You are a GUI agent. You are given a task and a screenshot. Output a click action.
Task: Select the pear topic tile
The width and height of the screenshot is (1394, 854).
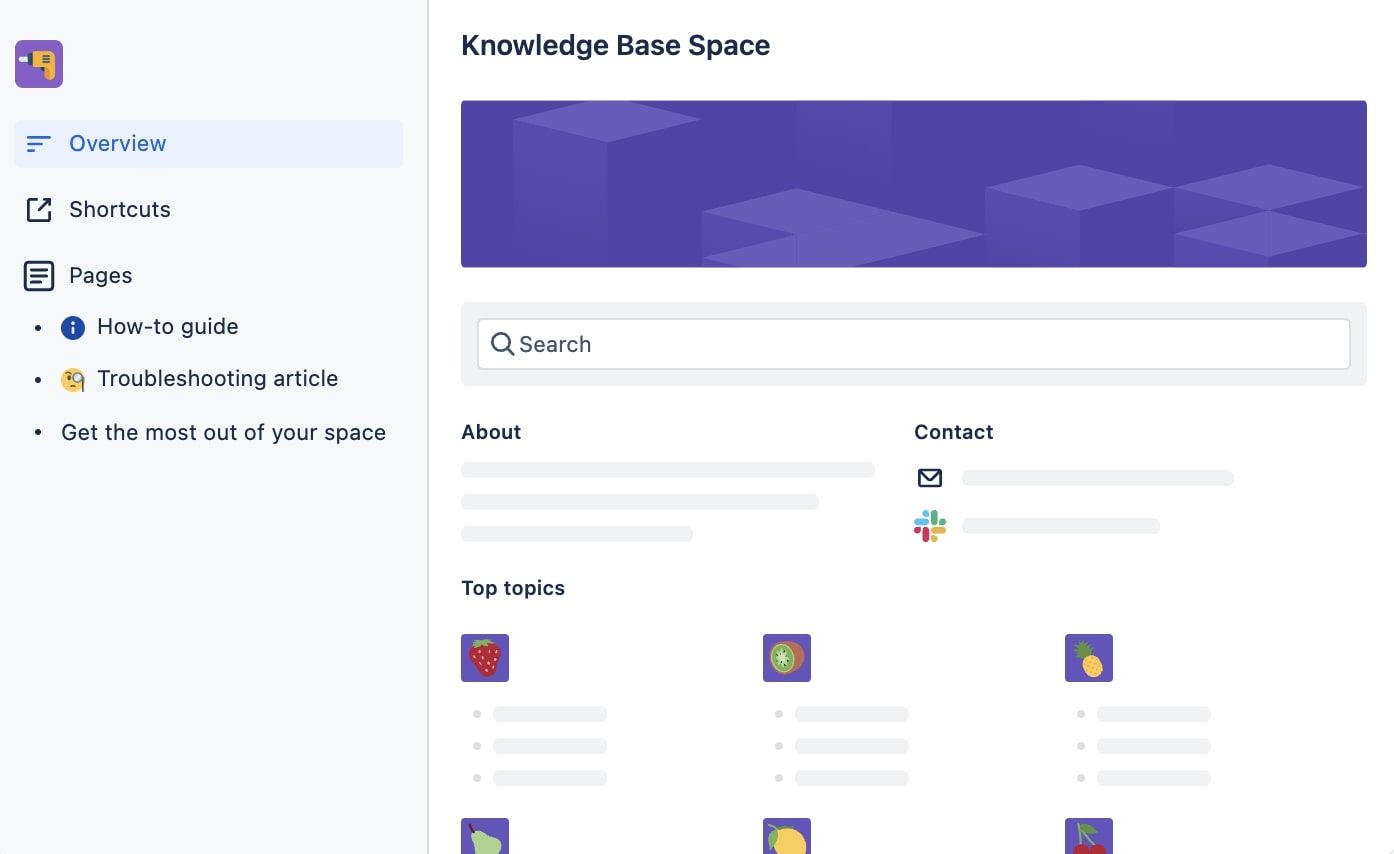pos(484,836)
